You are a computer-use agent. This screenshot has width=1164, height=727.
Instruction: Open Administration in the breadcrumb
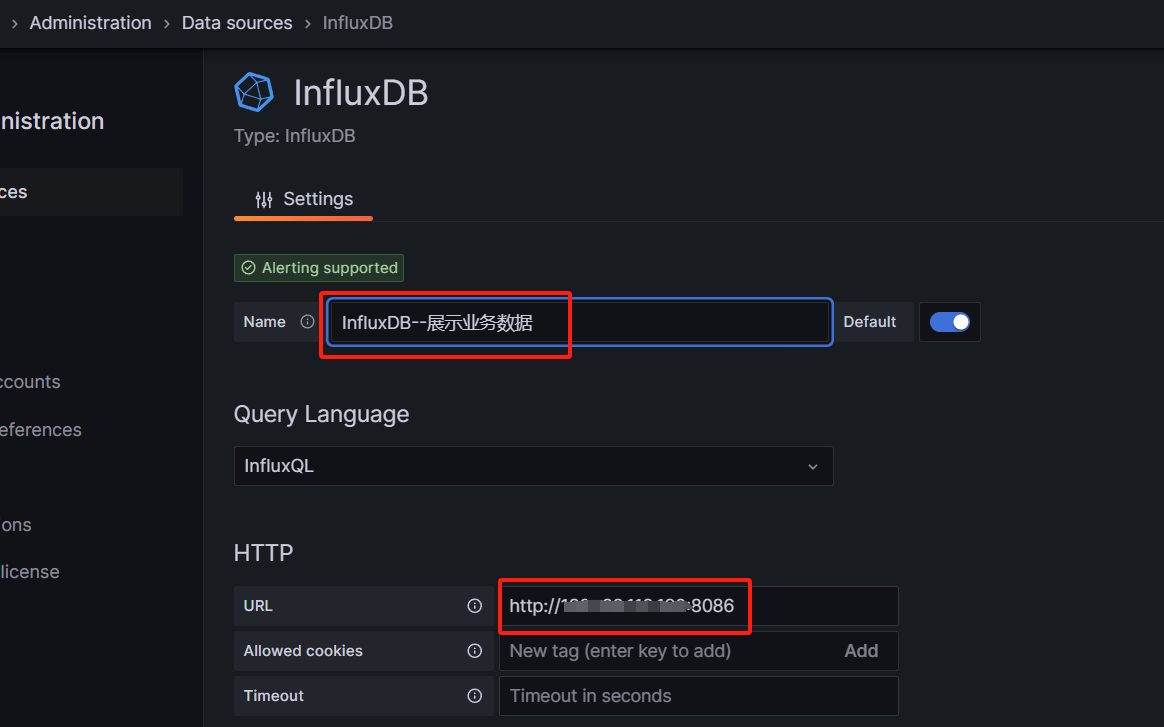click(x=91, y=23)
